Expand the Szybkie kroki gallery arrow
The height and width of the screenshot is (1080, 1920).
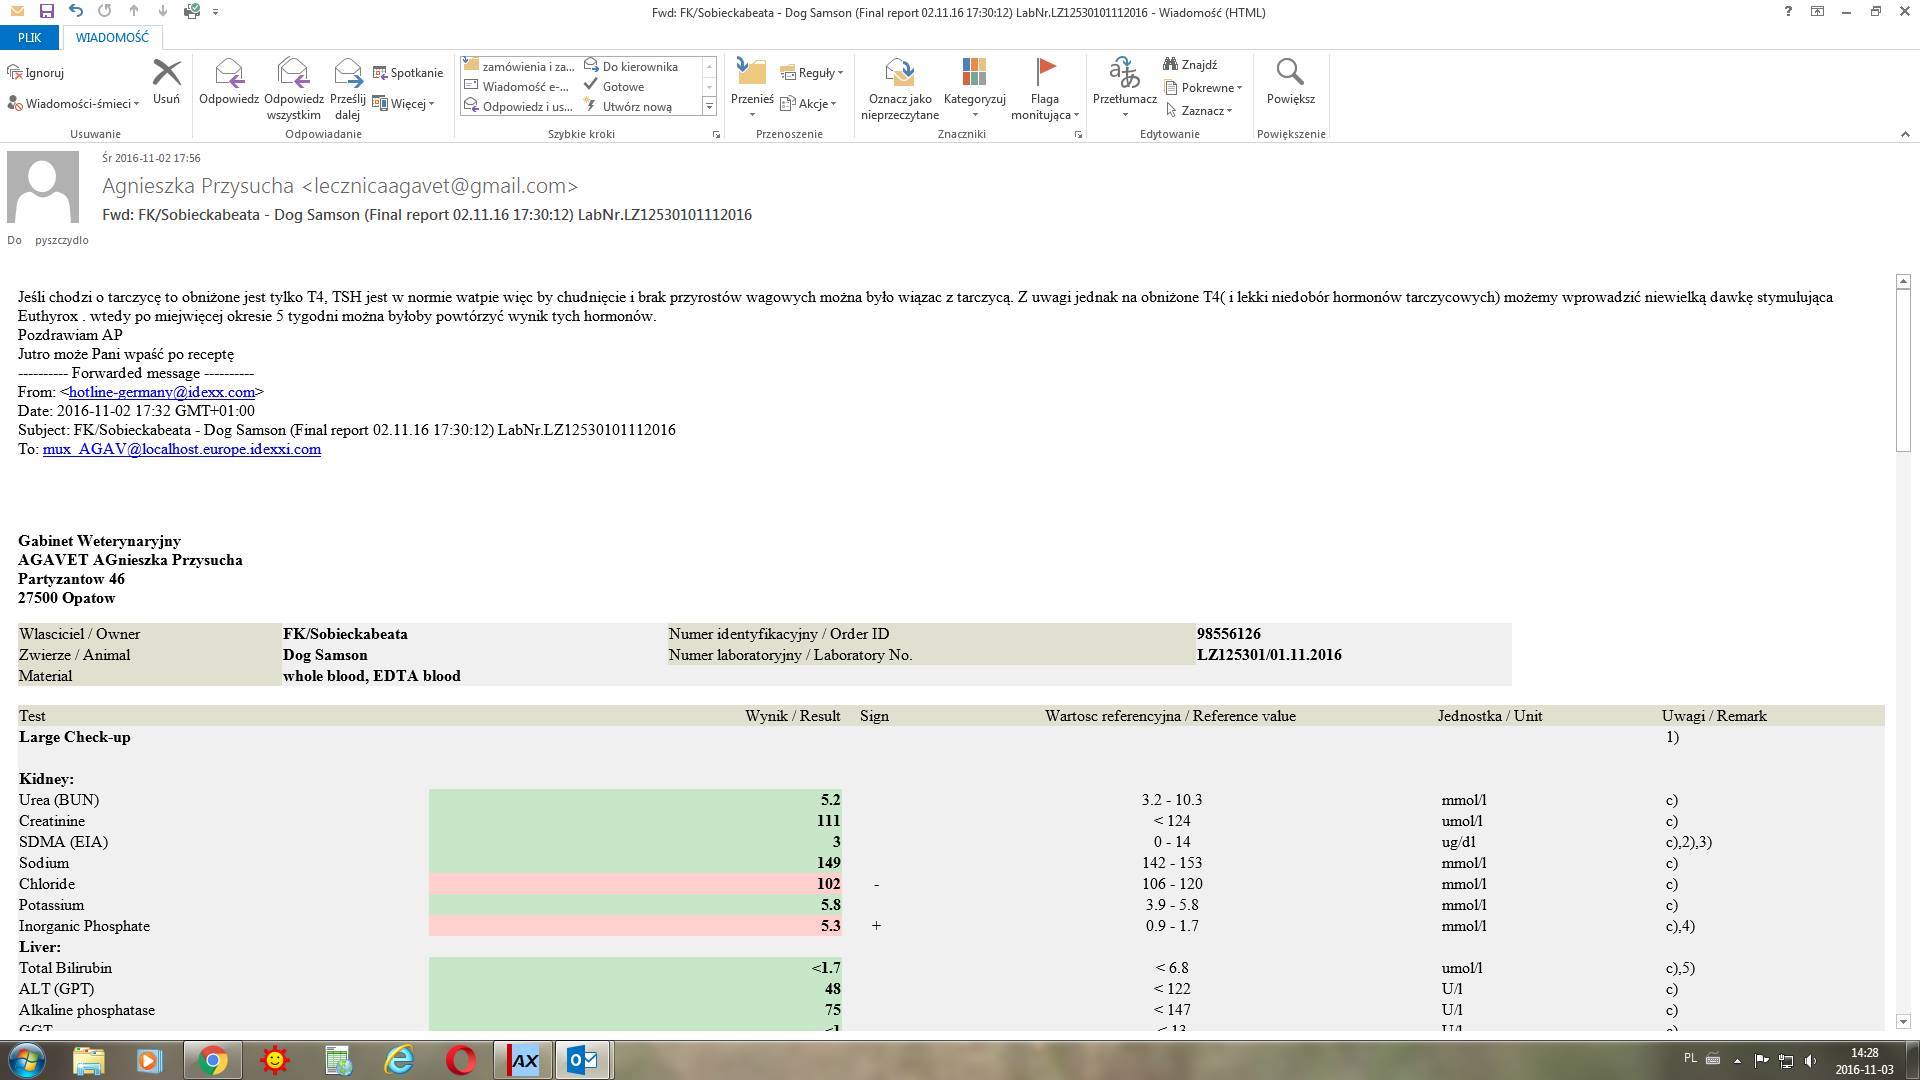click(x=709, y=106)
